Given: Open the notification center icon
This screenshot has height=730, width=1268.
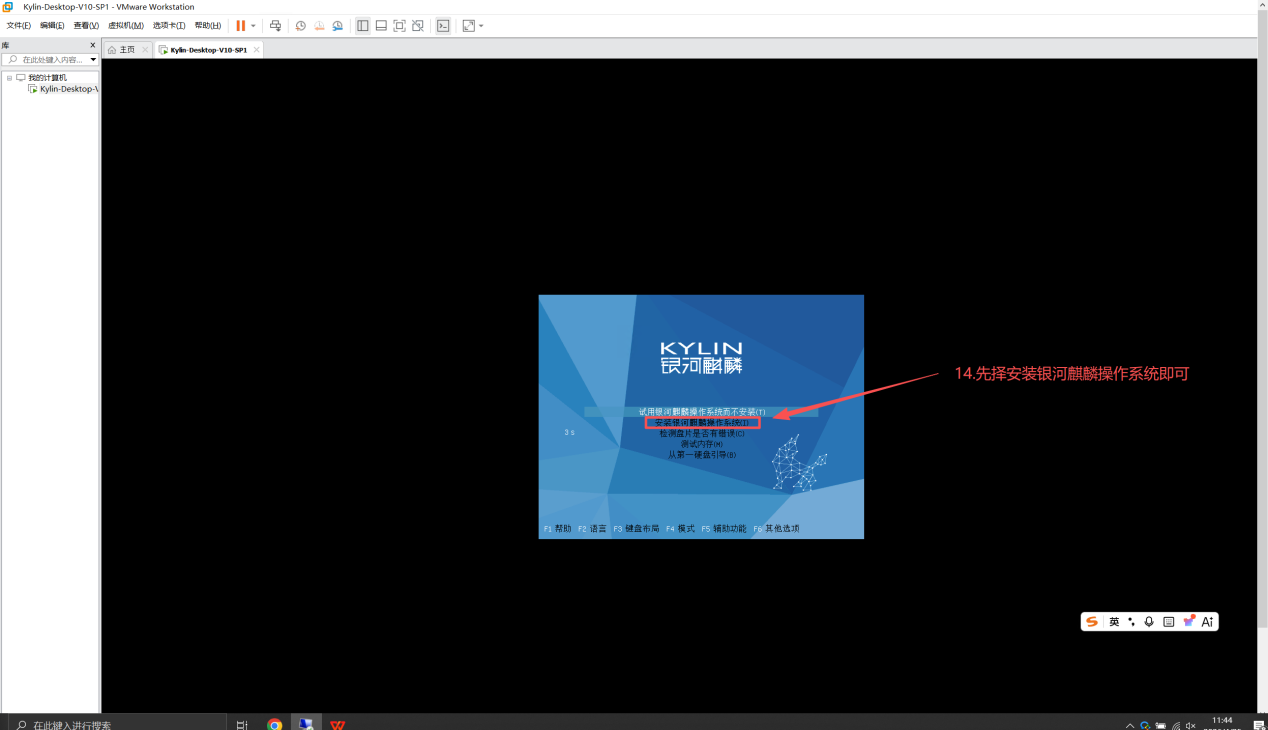Looking at the screenshot, I should pos(1258,725).
